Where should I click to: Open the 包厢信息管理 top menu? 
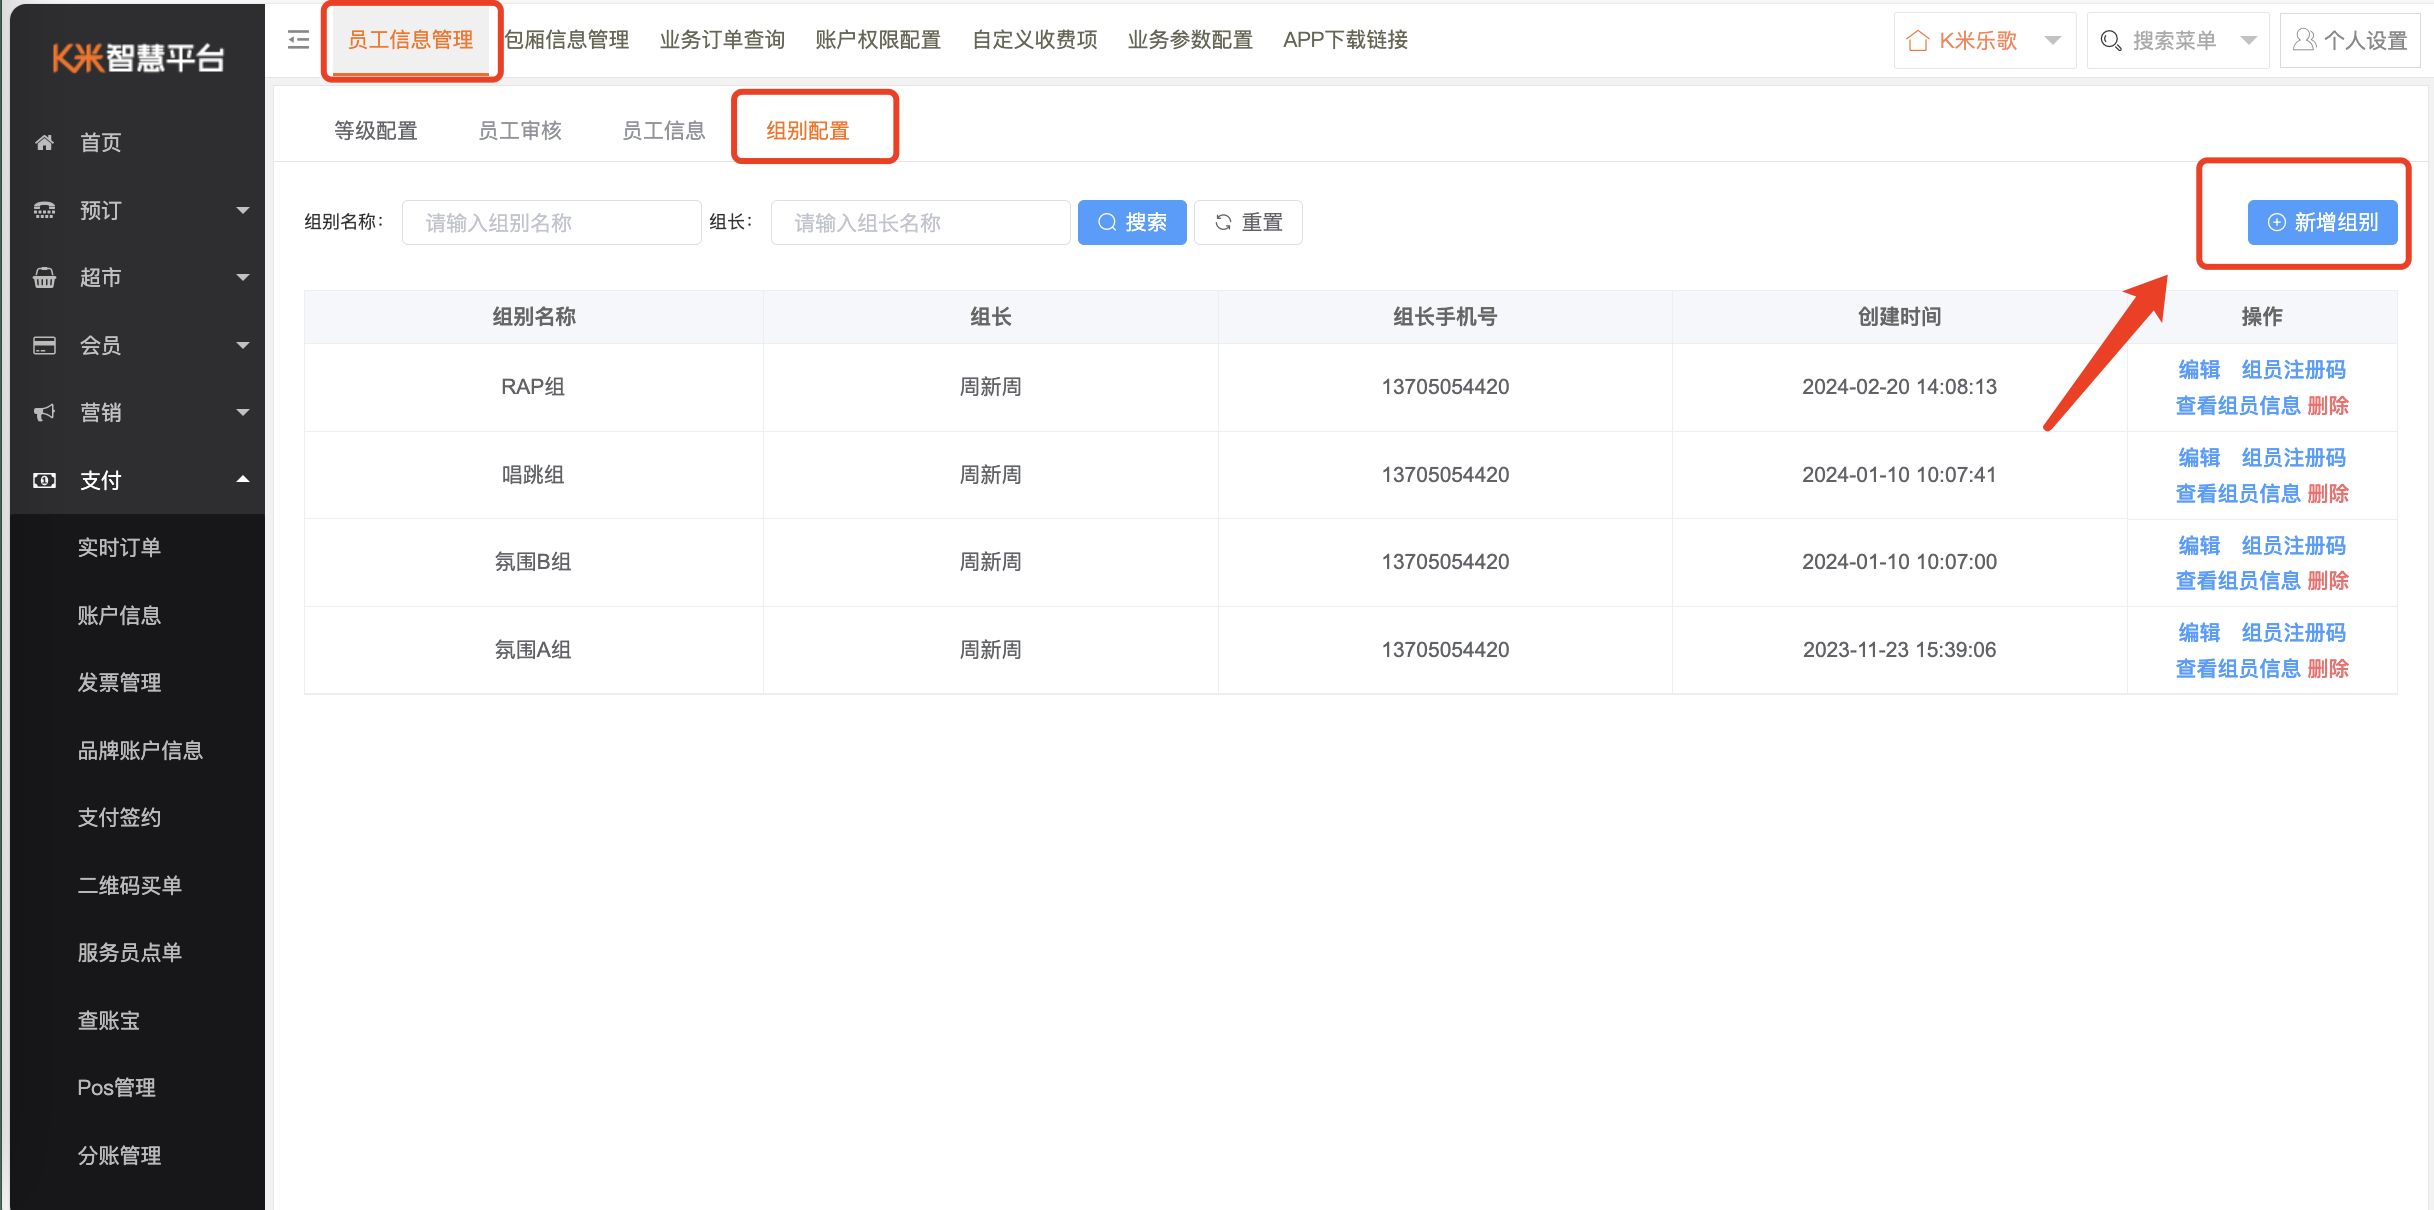pyautogui.click(x=567, y=40)
